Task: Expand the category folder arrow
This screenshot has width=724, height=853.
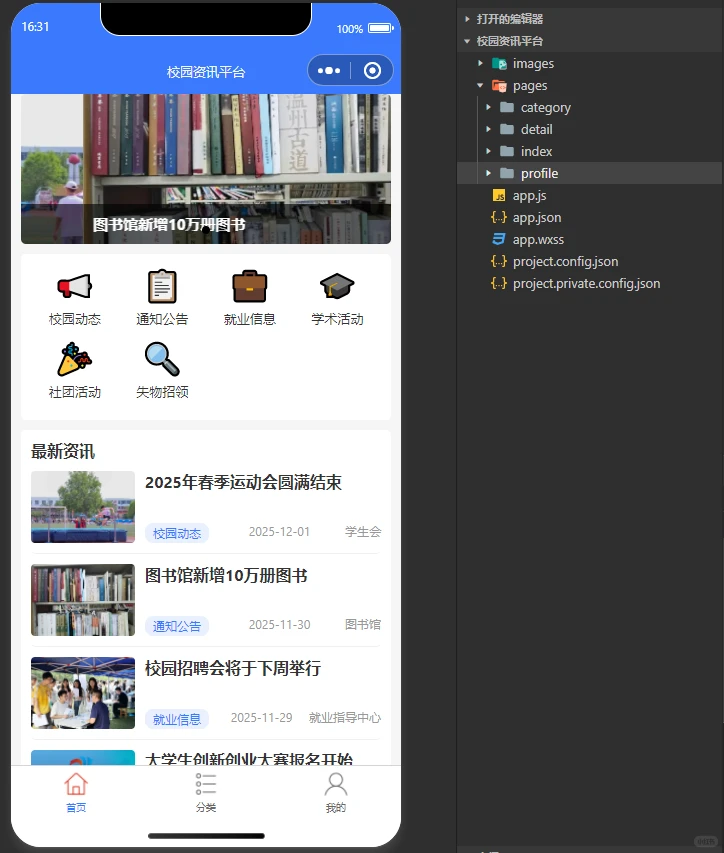Action: (x=488, y=107)
